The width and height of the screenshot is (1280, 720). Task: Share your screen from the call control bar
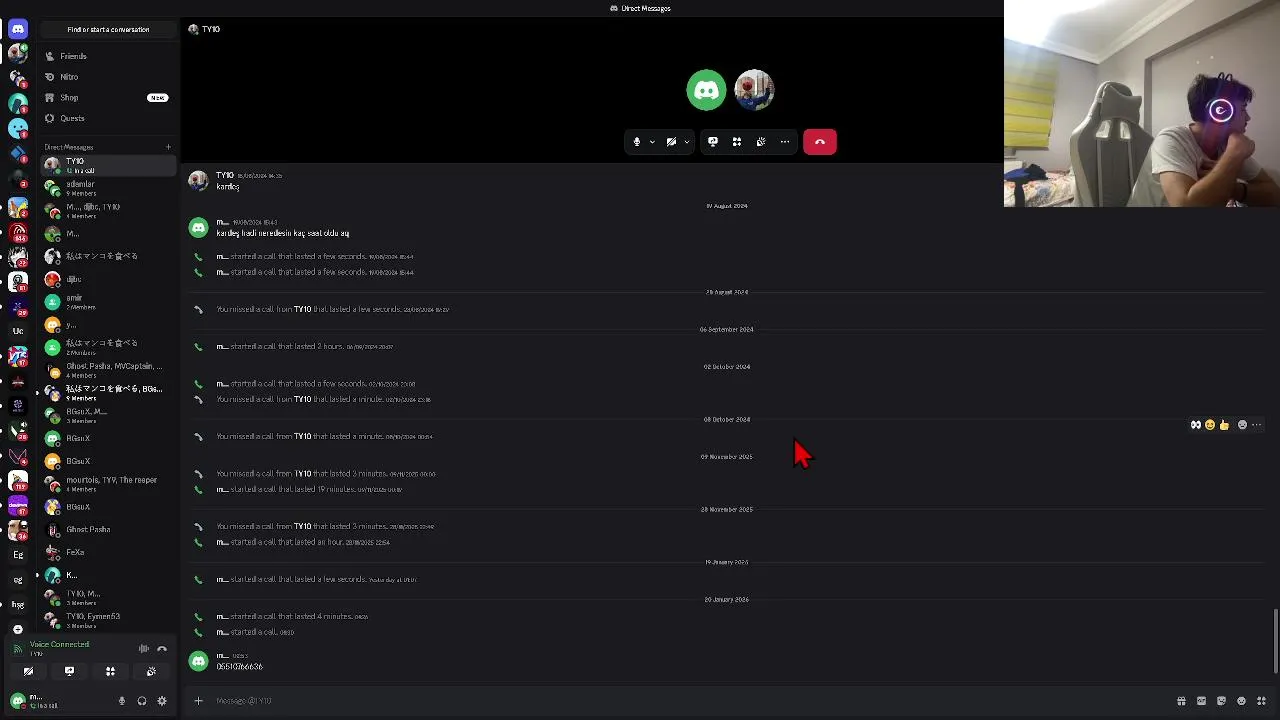pos(713,142)
